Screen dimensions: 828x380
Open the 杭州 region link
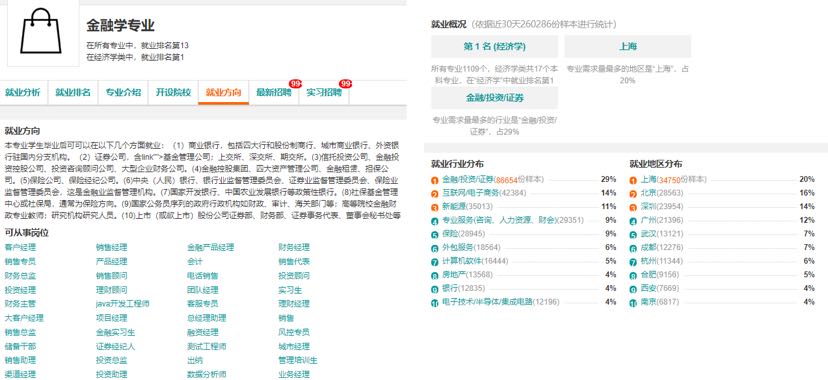648,262
